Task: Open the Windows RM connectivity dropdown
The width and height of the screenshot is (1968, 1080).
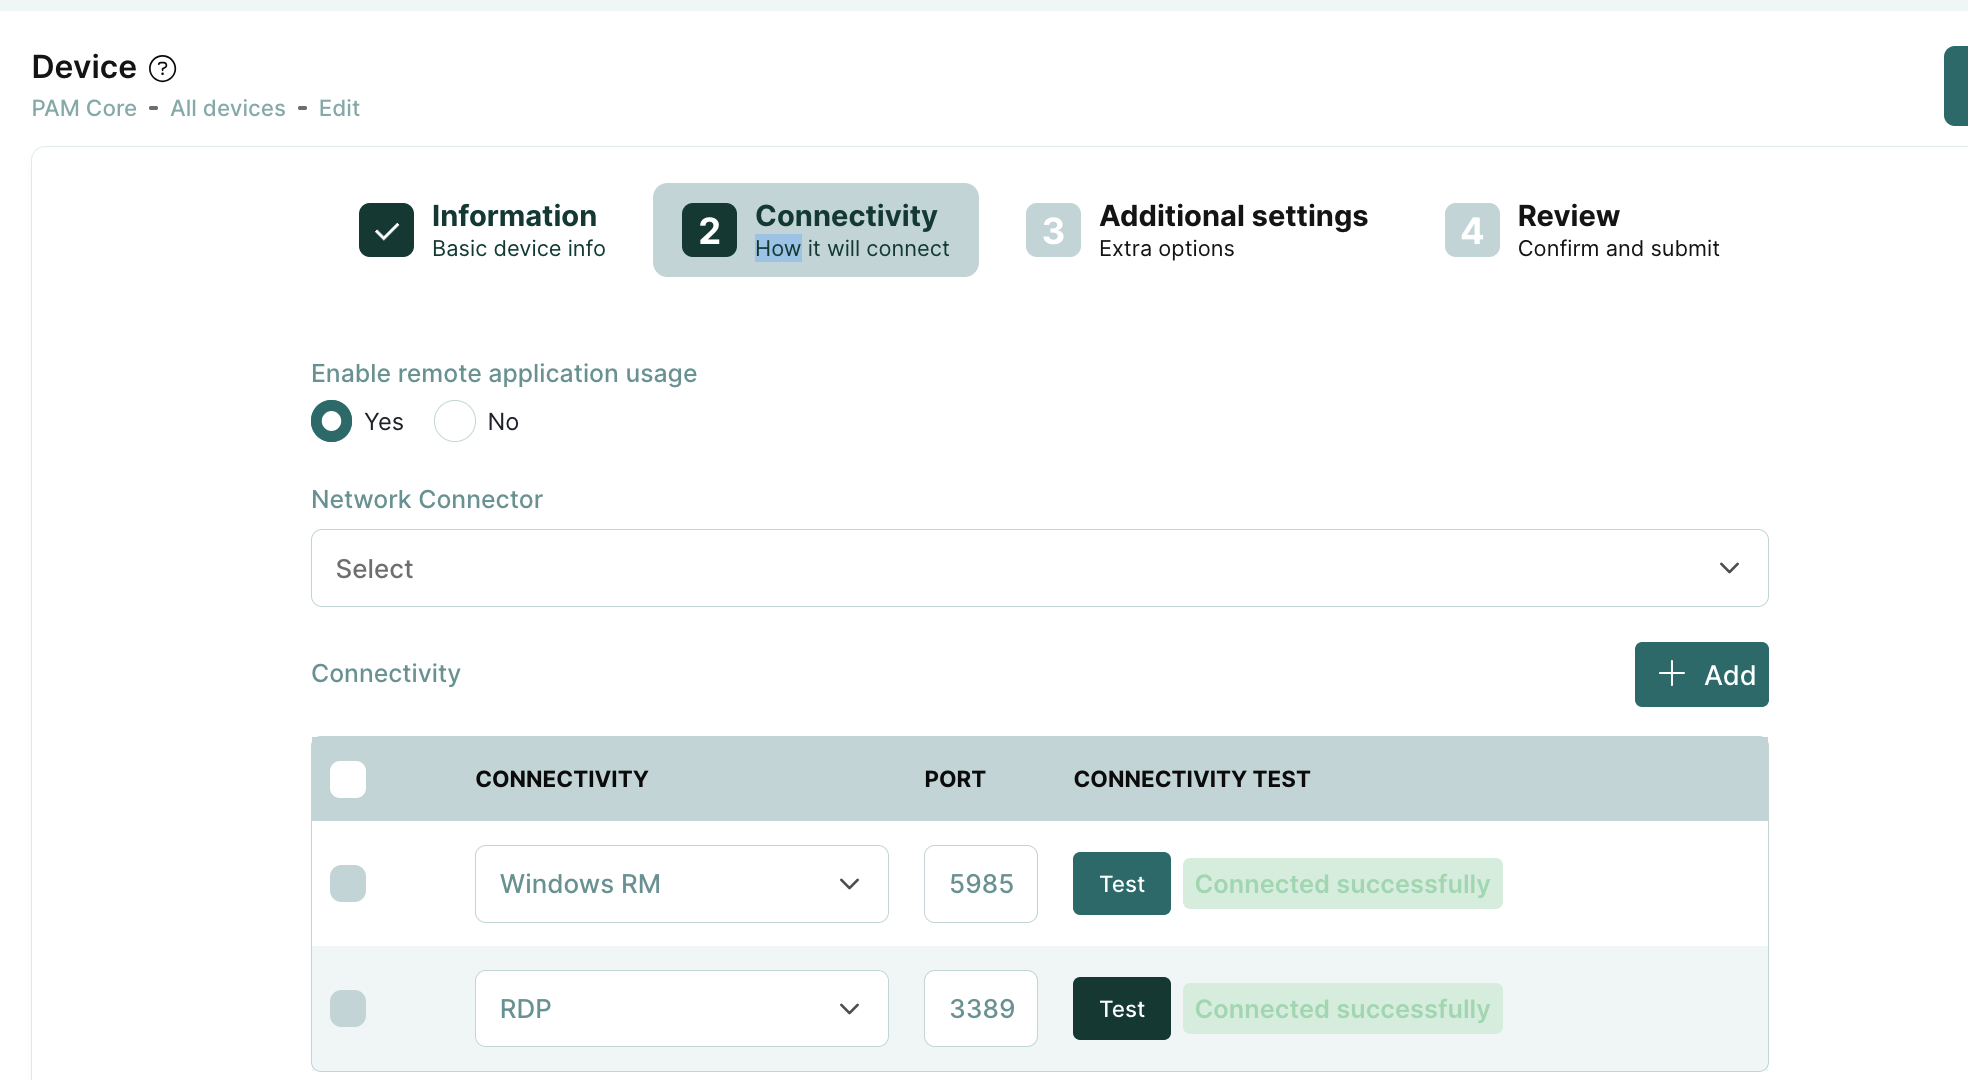Action: [x=682, y=884]
